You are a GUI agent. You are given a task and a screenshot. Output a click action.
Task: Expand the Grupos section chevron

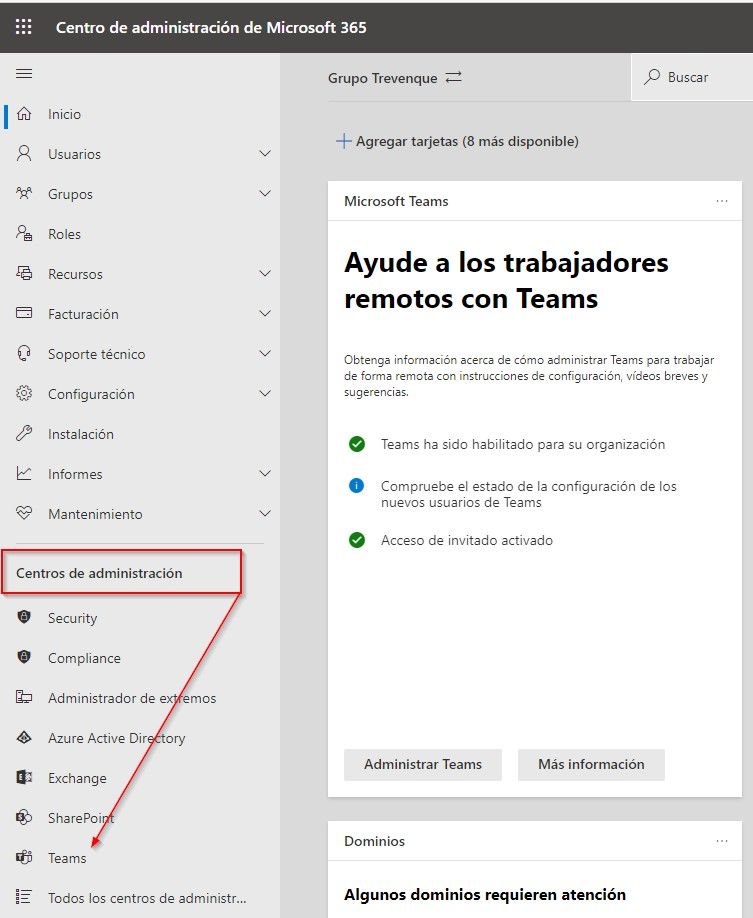tap(264, 194)
